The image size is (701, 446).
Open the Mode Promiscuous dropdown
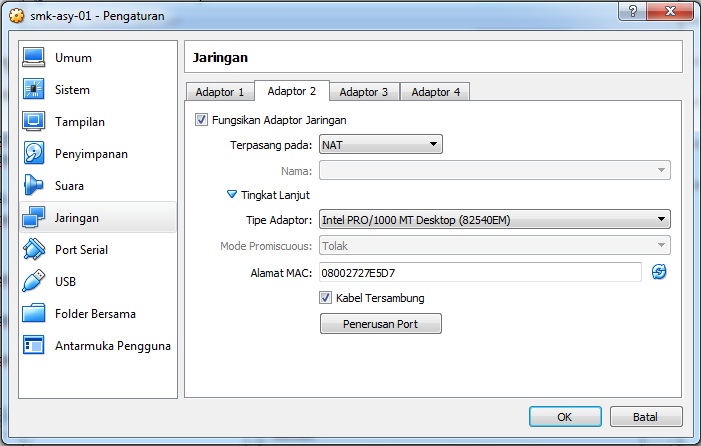(x=494, y=245)
